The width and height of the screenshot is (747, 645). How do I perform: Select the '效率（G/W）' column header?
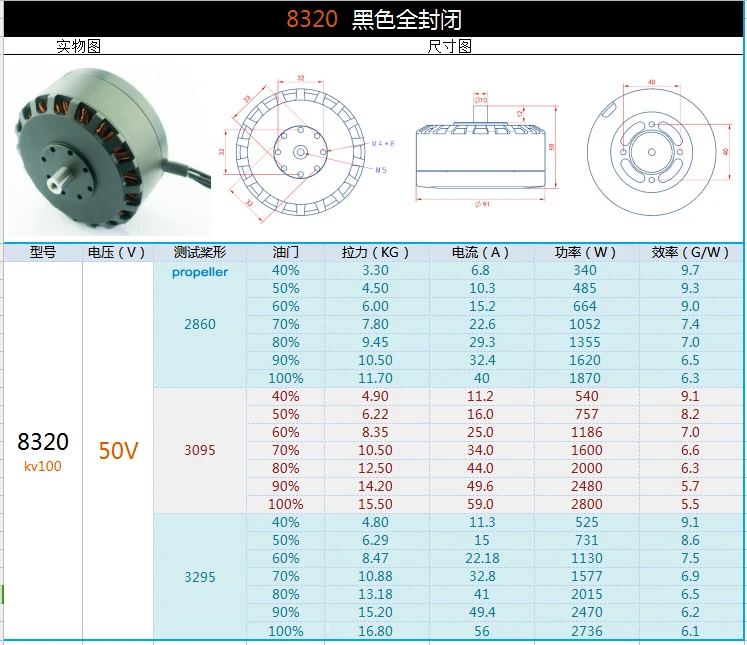click(690, 252)
